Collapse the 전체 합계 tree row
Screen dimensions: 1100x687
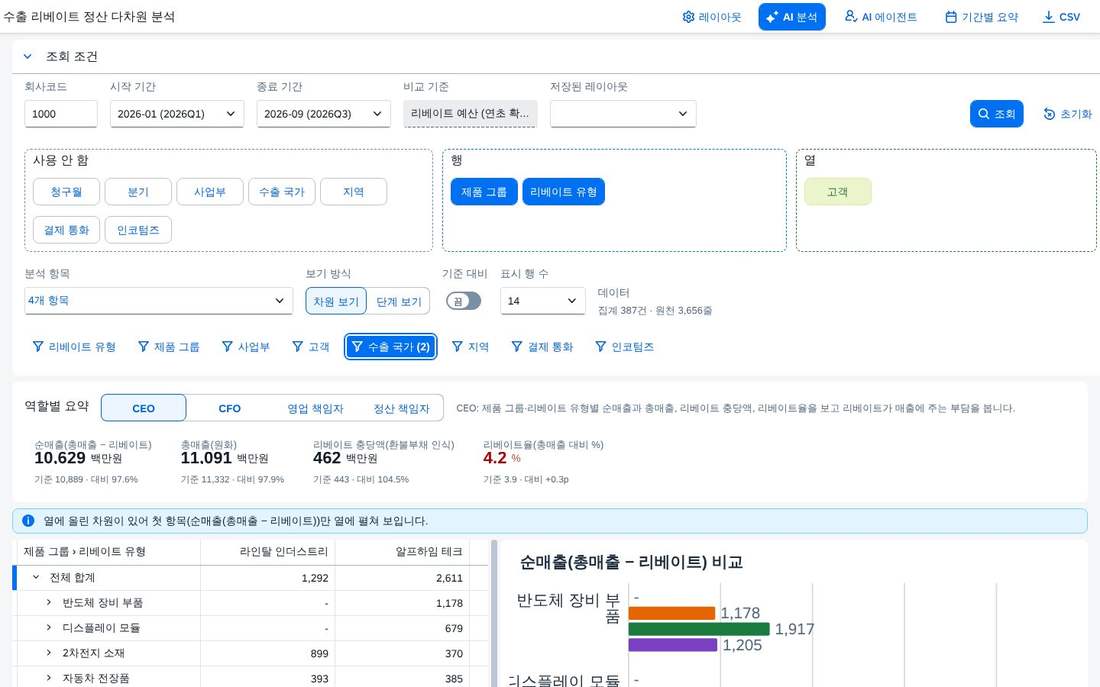coord(36,578)
